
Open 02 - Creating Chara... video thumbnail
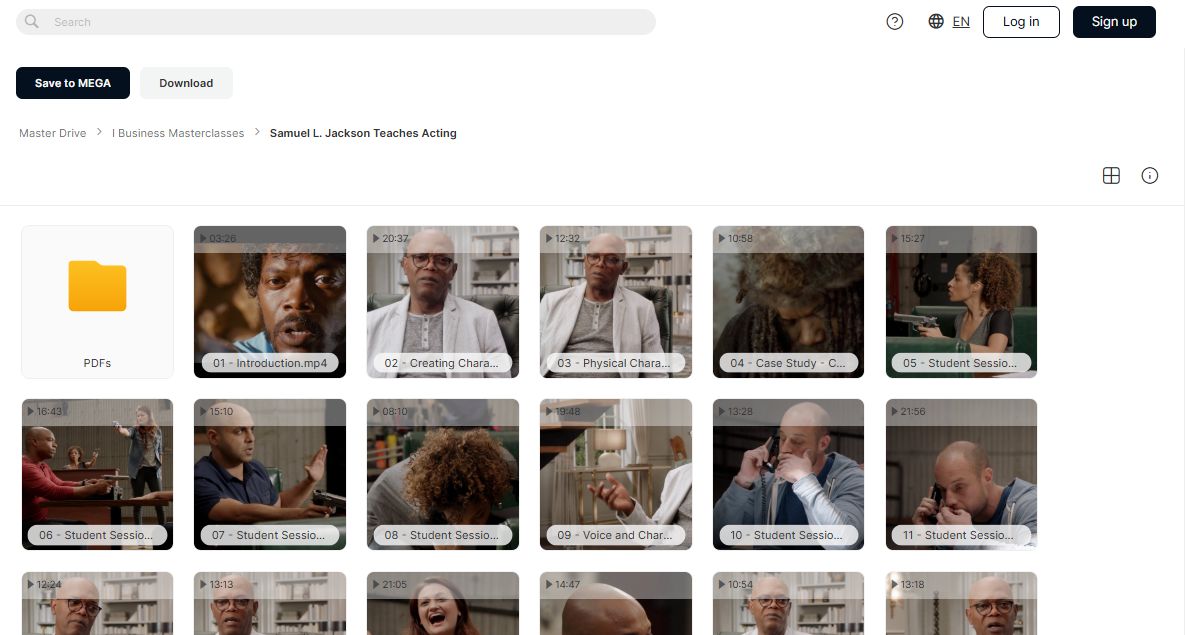(x=443, y=302)
